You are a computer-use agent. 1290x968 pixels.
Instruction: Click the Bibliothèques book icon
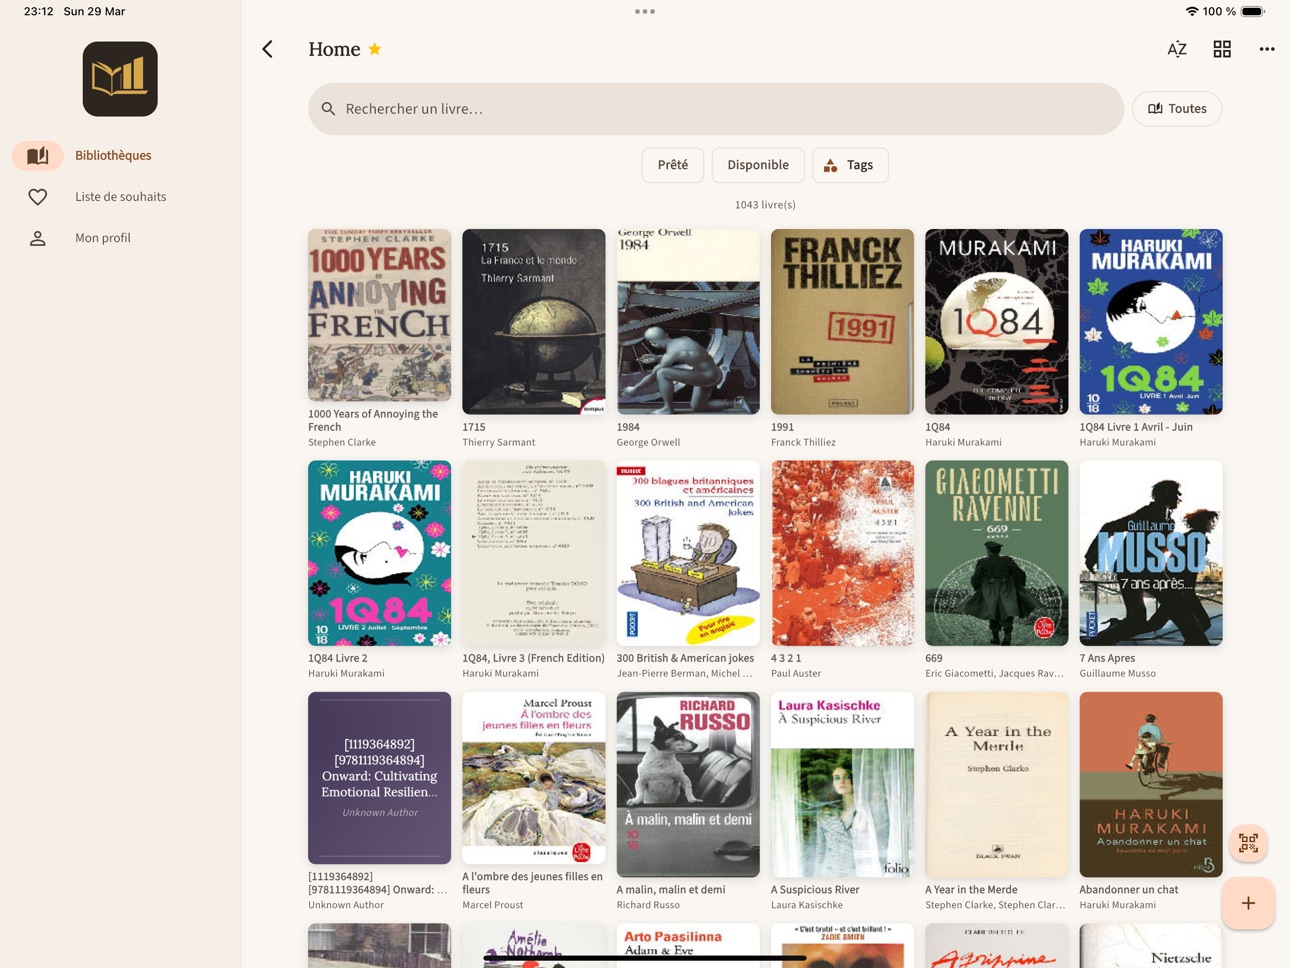point(38,156)
